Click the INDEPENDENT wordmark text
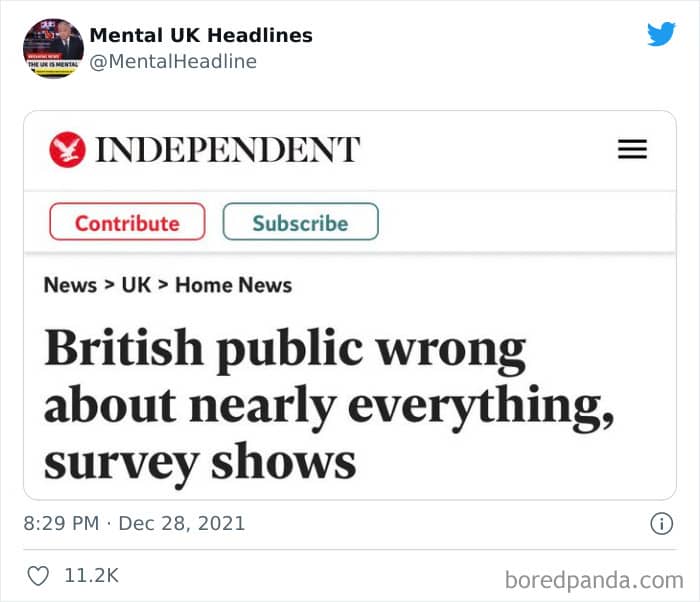Viewport: 700px width, 602px height. [x=228, y=150]
